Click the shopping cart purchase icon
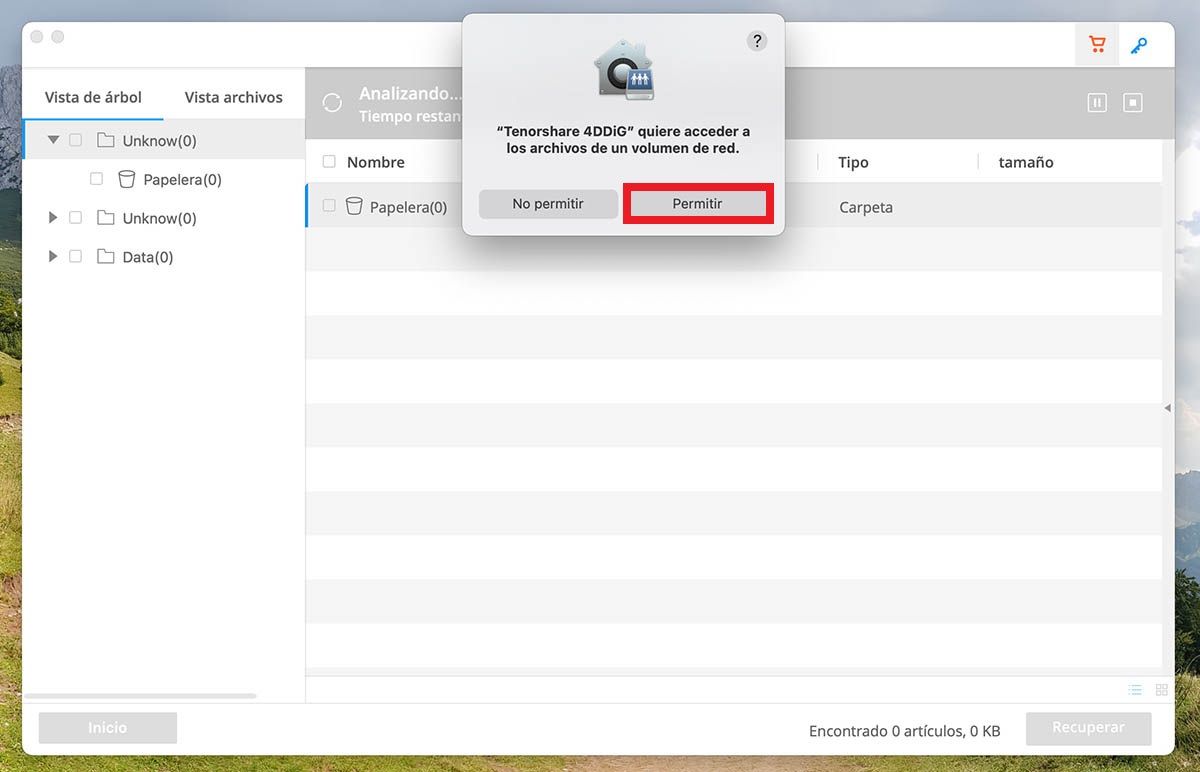Viewport: 1200px width, 772px height. click(1097, 45)
